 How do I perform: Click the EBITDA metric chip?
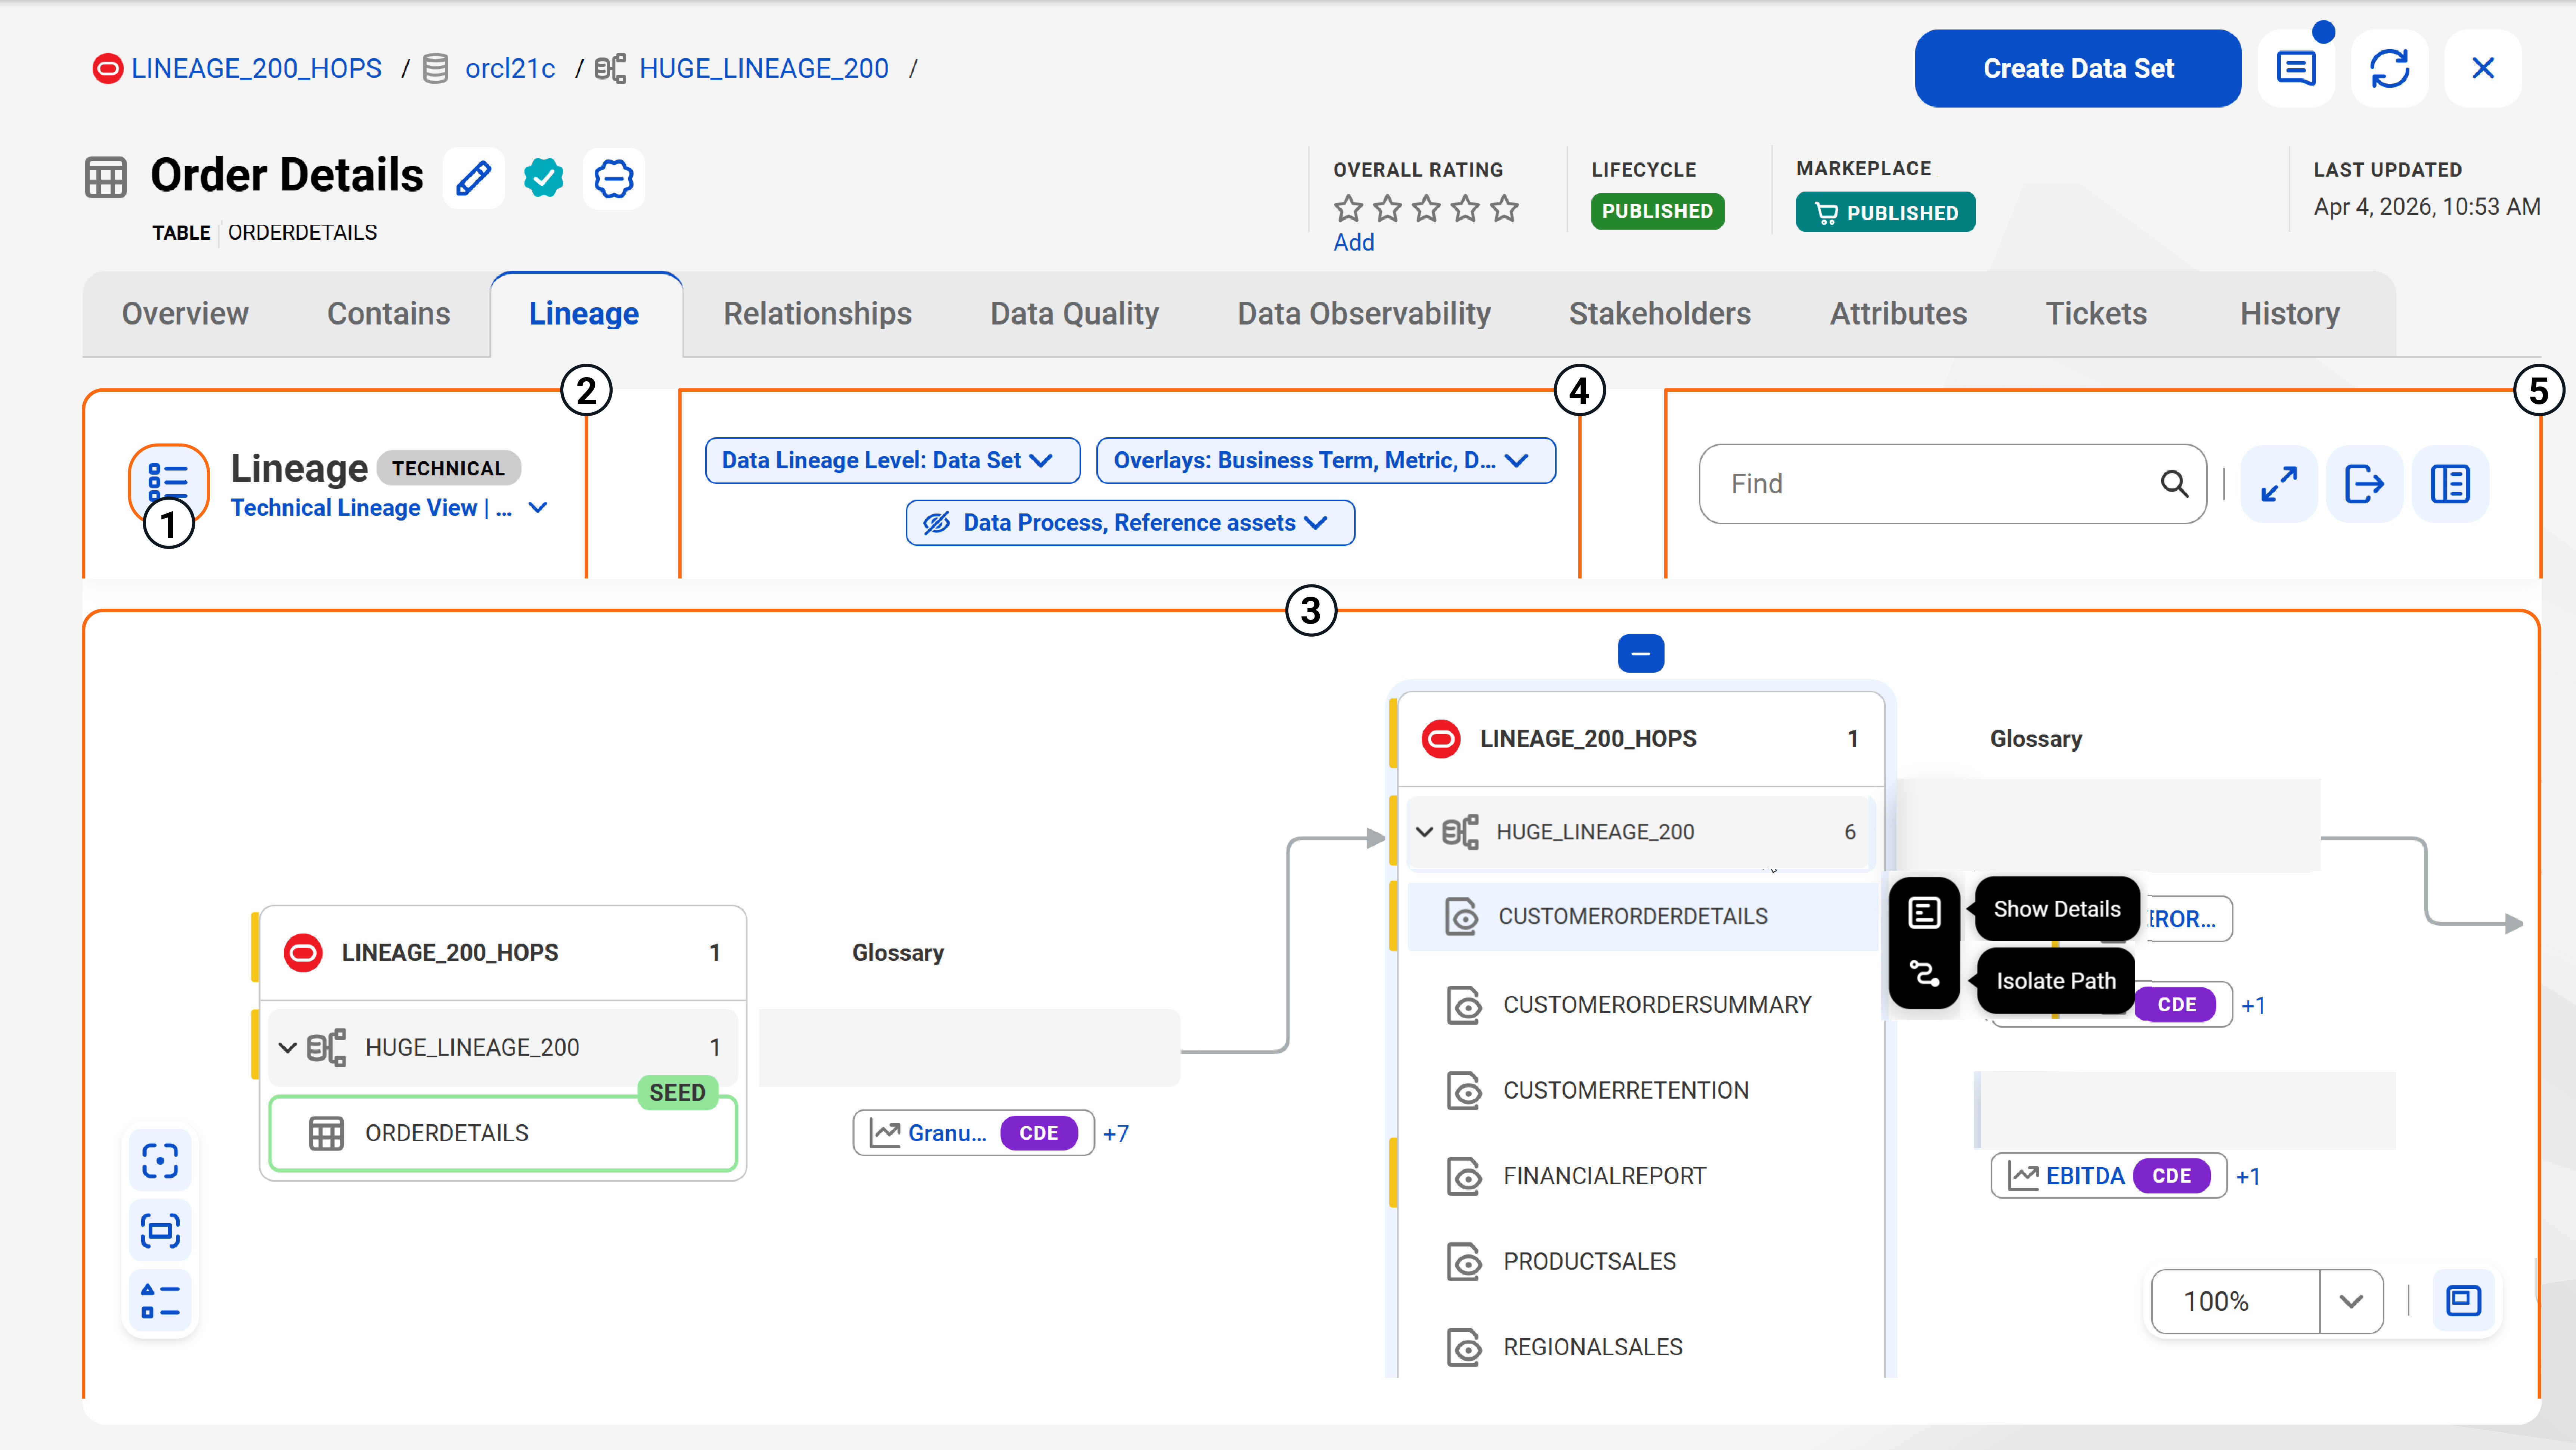coord(2109,1176)
